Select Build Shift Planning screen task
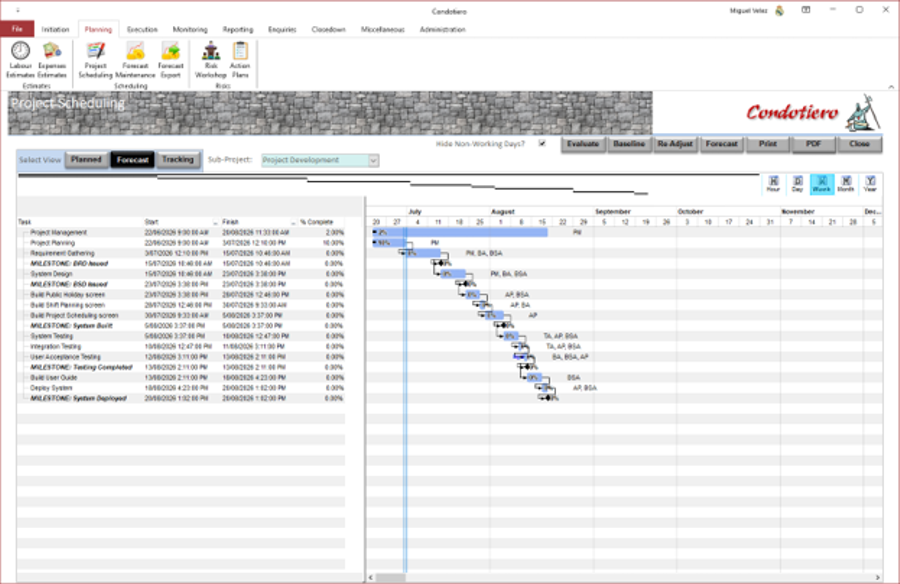900x584 pixels. [181, 305]
